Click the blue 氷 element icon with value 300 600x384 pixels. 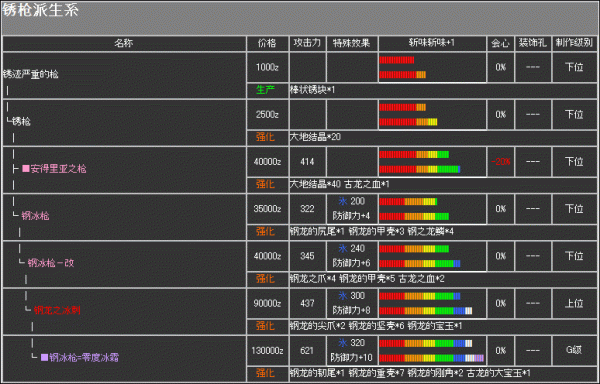pos(343,296)
